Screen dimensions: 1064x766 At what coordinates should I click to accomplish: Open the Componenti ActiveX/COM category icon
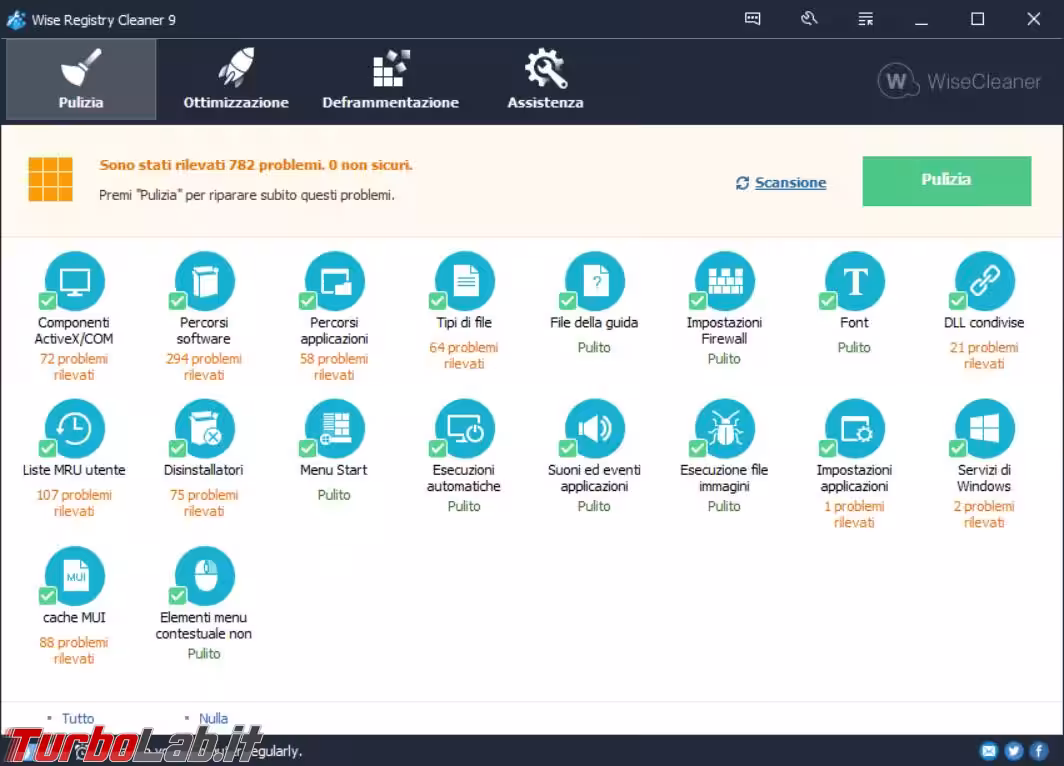point(76,281)
